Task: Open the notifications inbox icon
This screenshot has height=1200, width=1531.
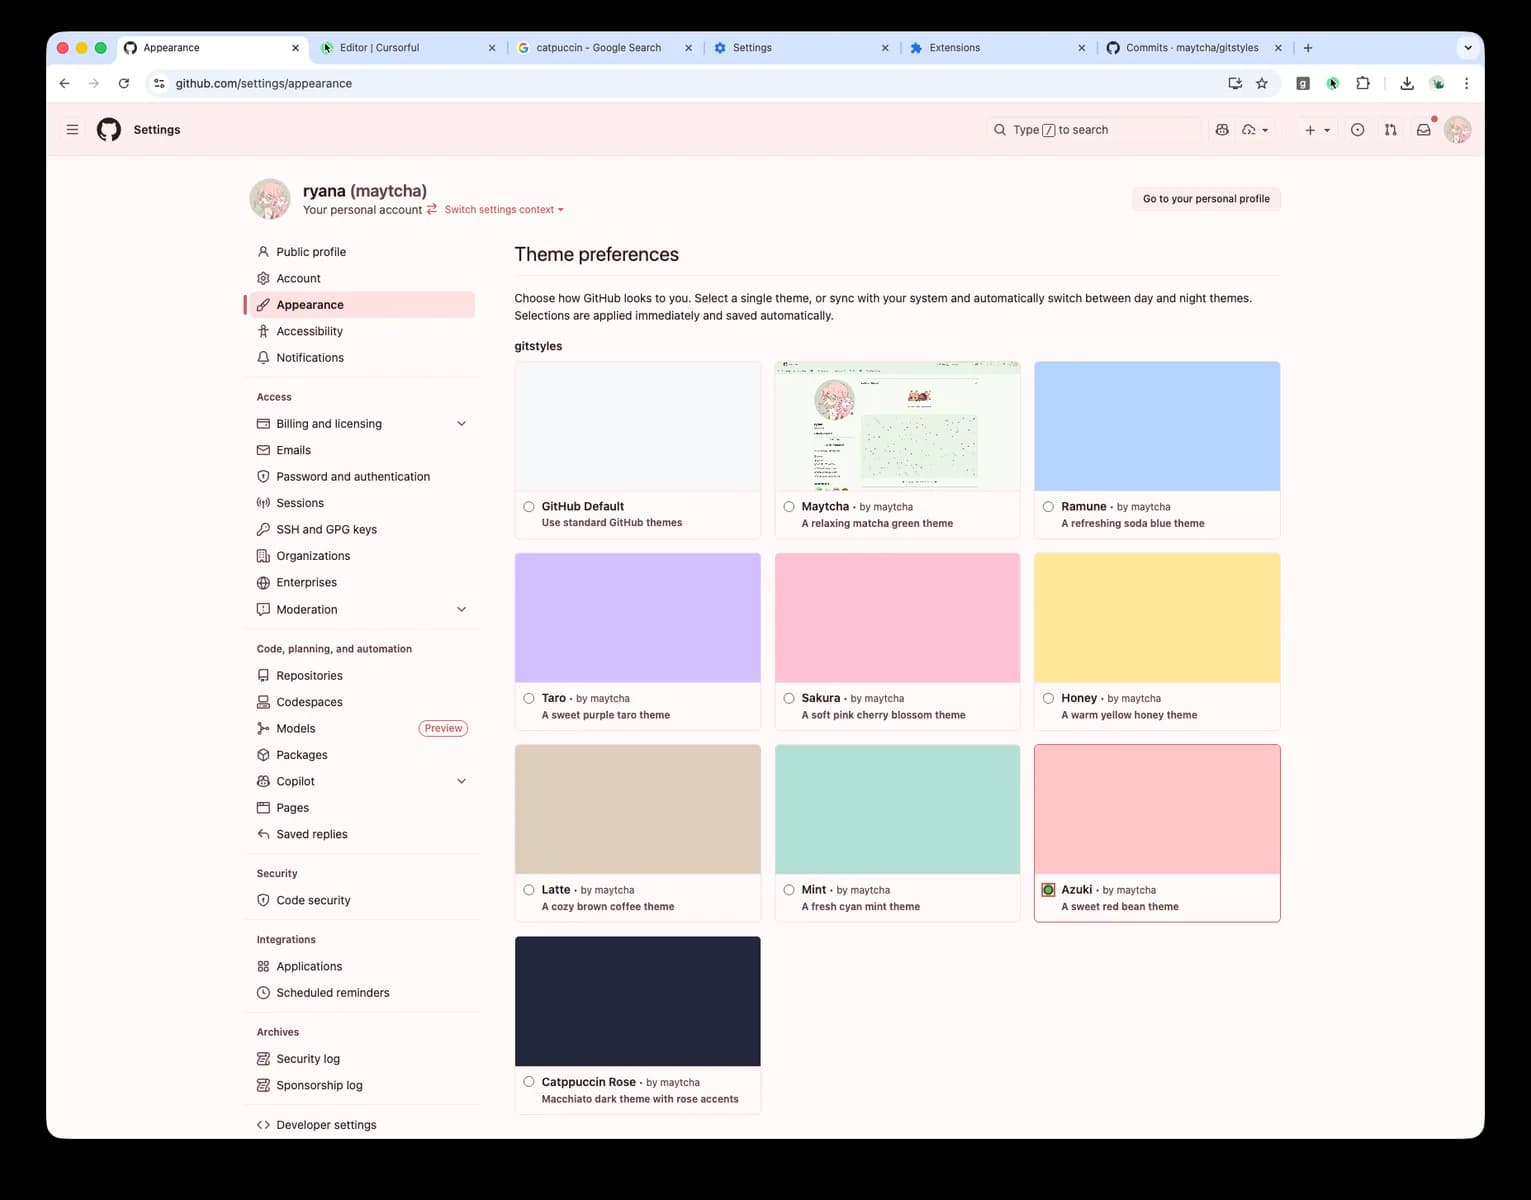Action: click(x=1424, y=130)
